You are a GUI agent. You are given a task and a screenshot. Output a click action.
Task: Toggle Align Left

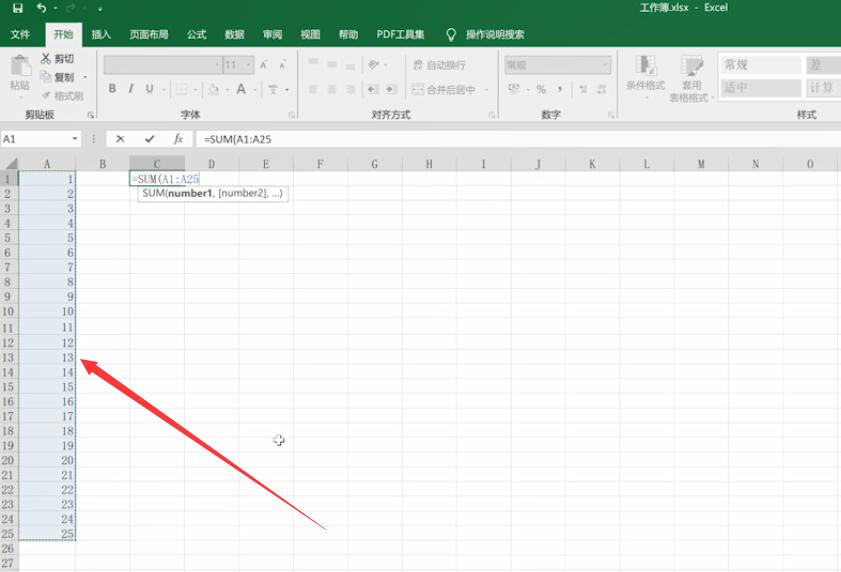[x=313, y=89]
